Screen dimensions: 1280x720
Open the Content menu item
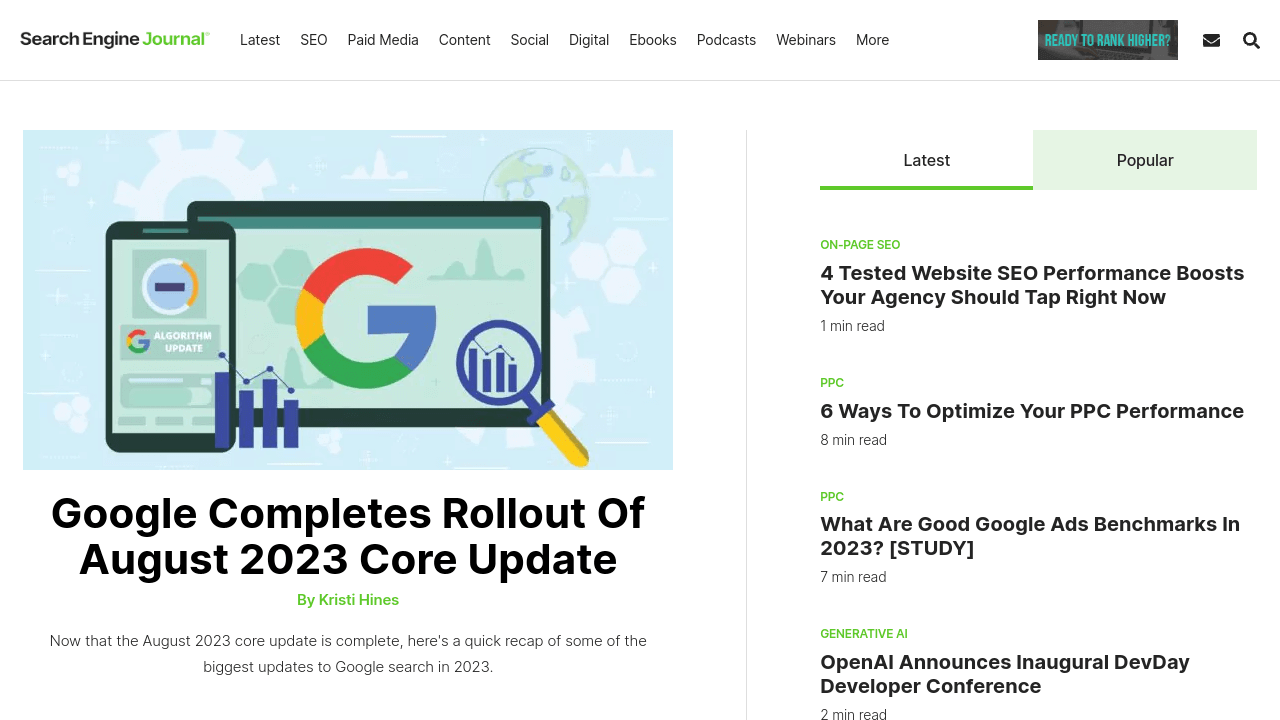point(465,40)
